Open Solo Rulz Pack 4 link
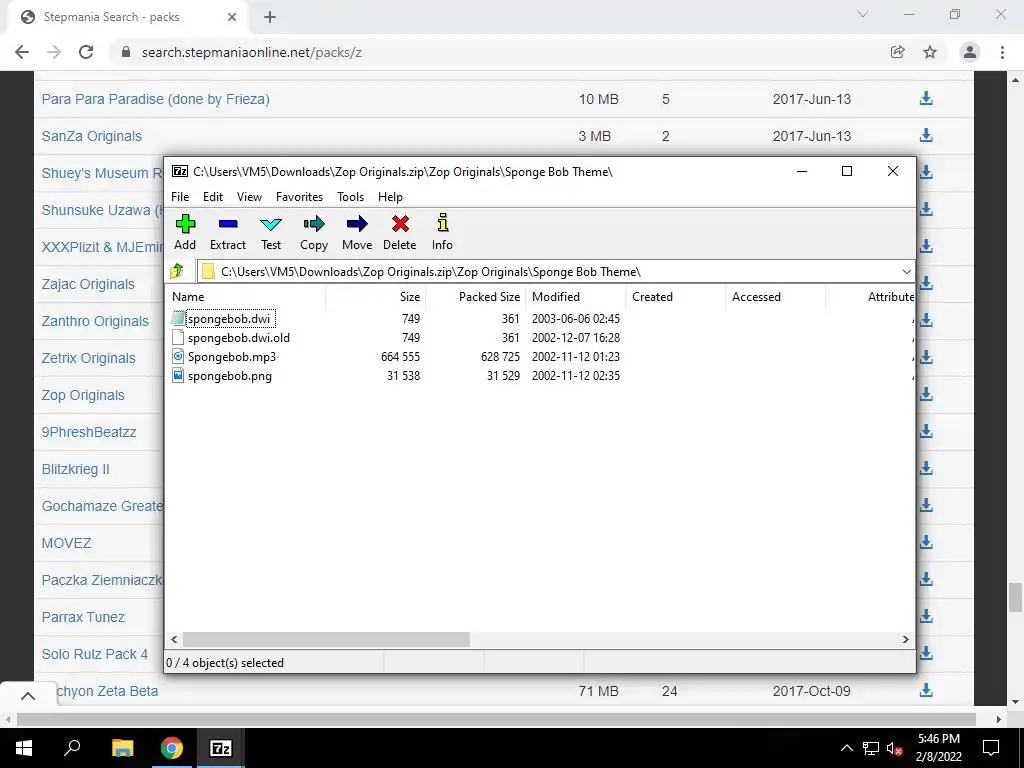The image size is (1024, 768). 95,654
